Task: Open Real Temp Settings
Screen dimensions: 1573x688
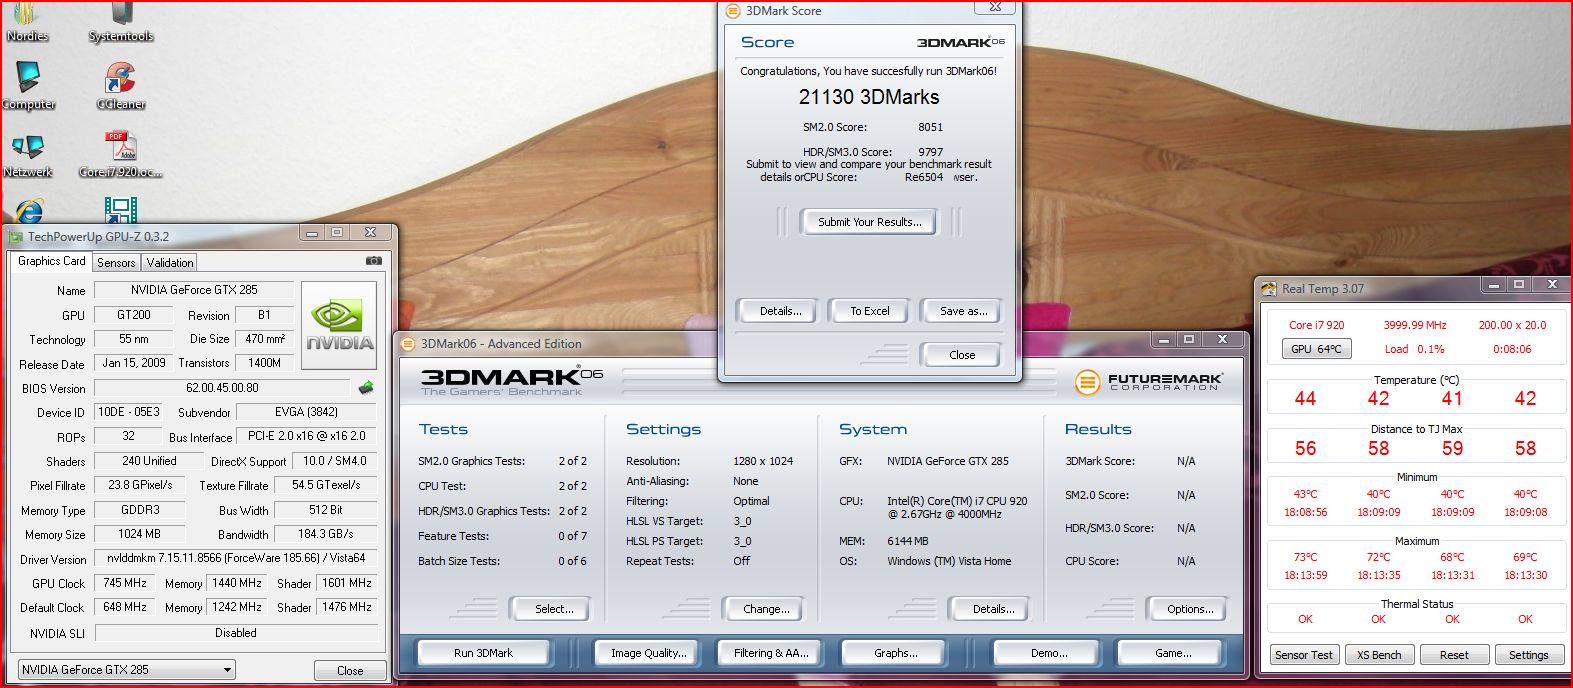Action: 1528,655
